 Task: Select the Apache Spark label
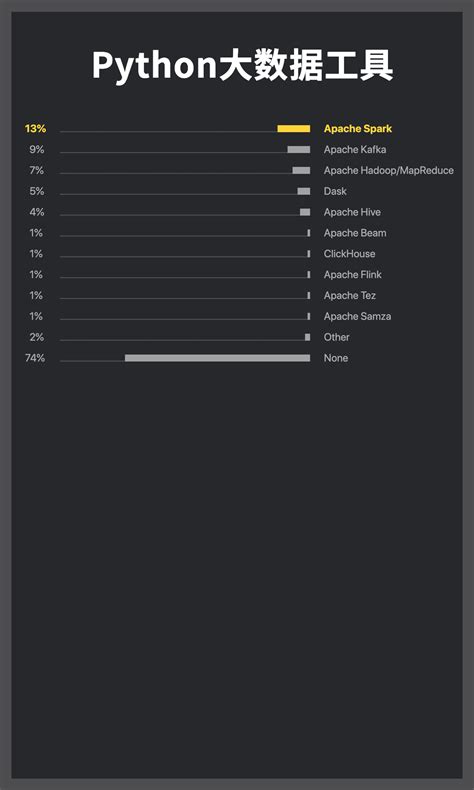point(358,129)
